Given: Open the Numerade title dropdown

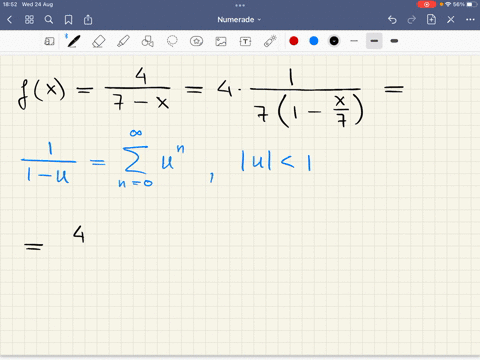Looking at the screenshot, I should pyautogui.click(x=239, y=20).
